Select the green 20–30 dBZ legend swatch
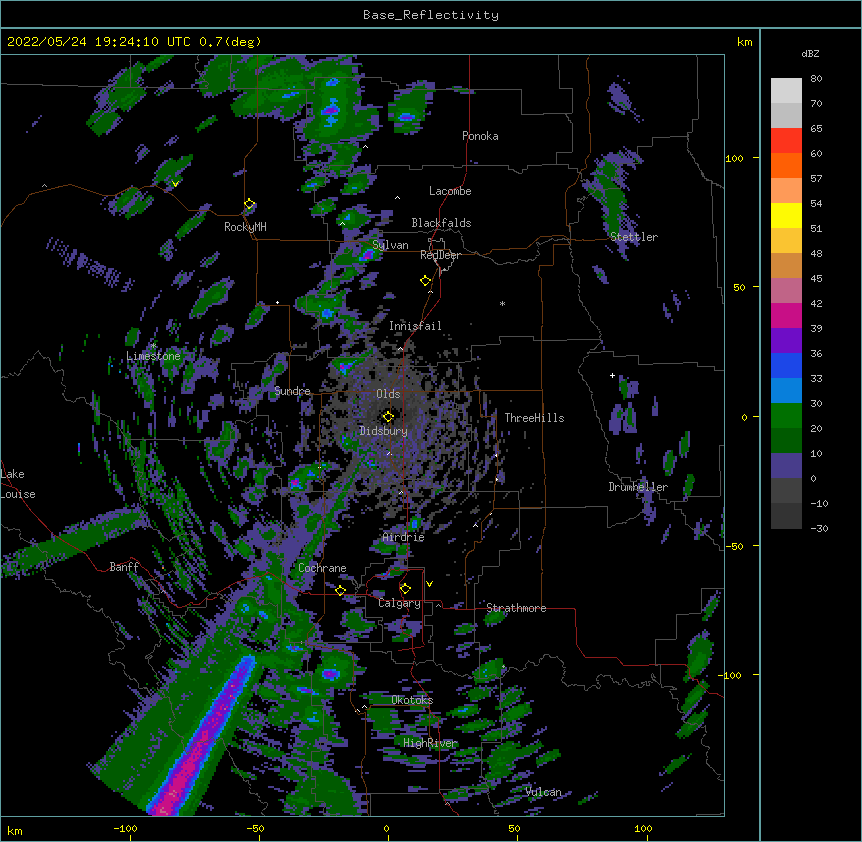Viewport: 862px width, 842px height. tap(786, 416)
